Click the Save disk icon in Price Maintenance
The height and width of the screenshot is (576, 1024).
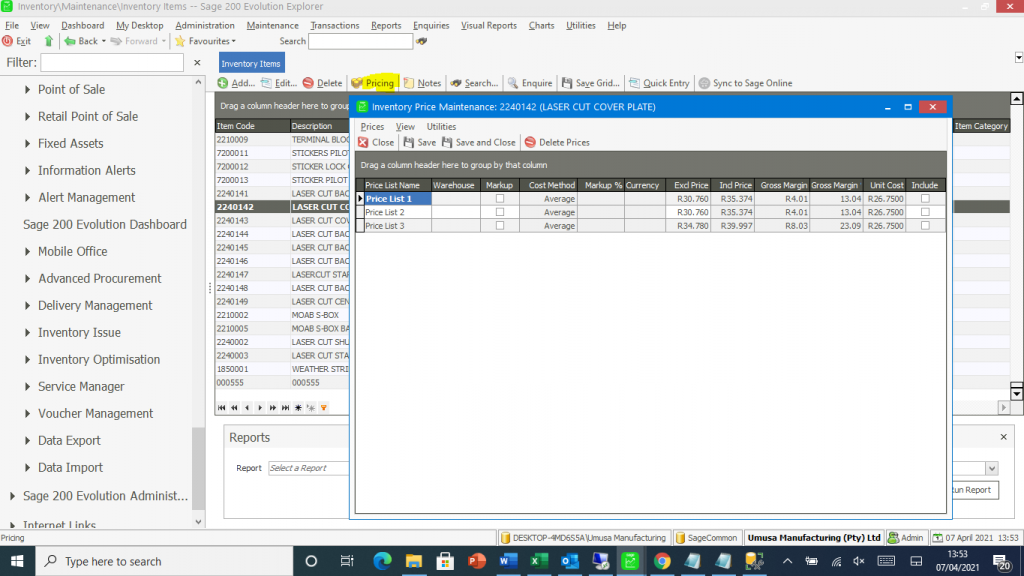pos(409,142)
